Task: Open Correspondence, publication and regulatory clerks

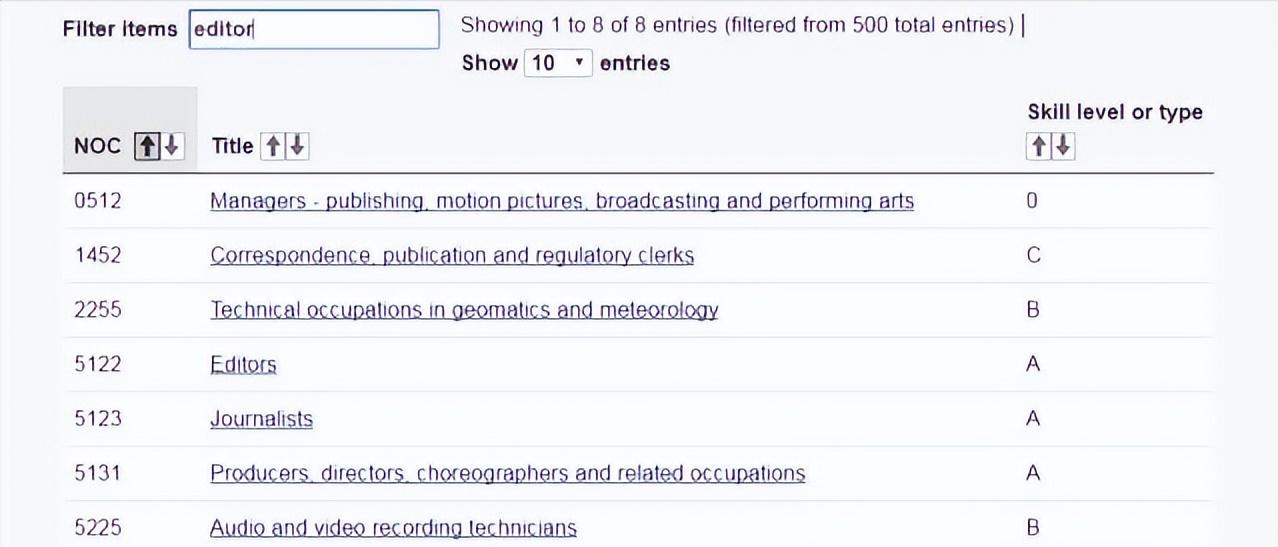Action: point(451,255)
